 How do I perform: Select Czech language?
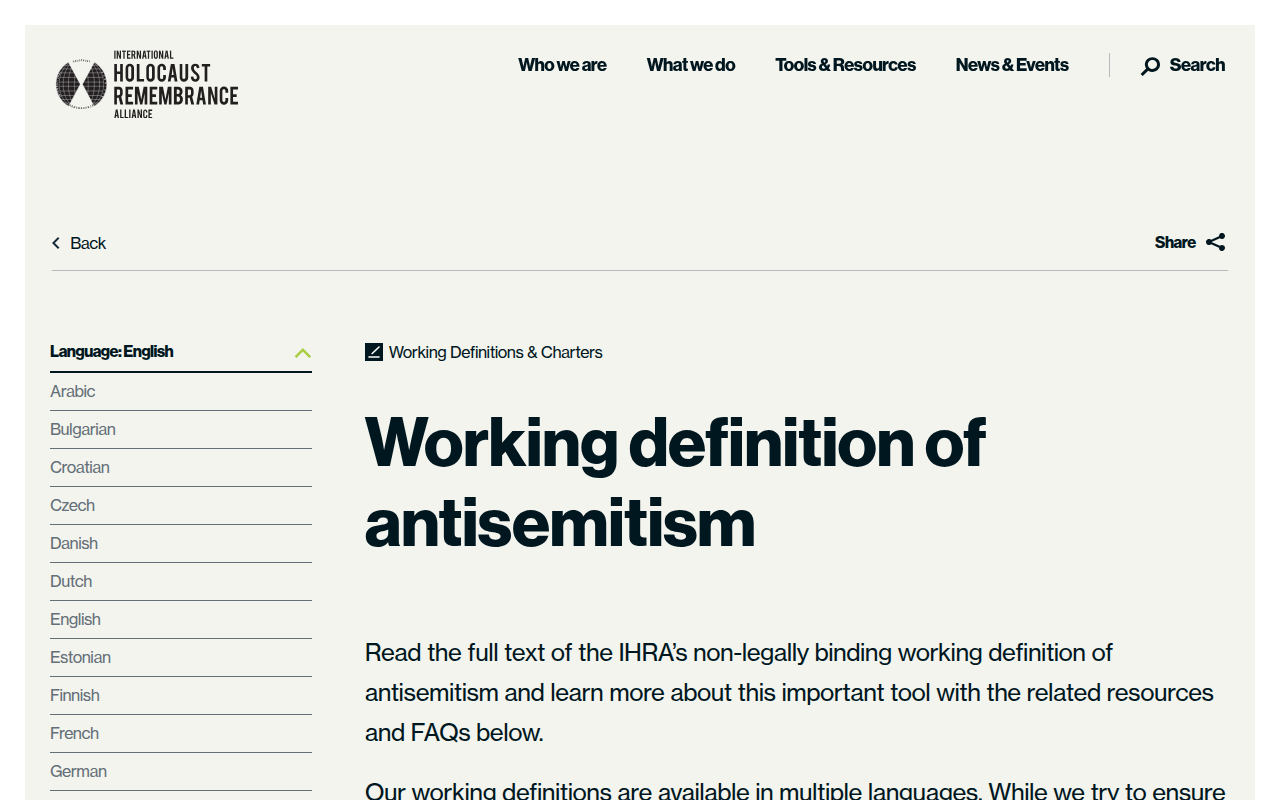(x=181, y=506)
